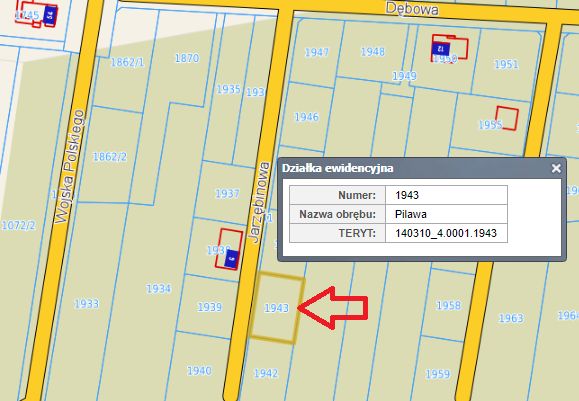Click parcel label 1862/2
The image size is (579, 401).
[x=110, y=157]
